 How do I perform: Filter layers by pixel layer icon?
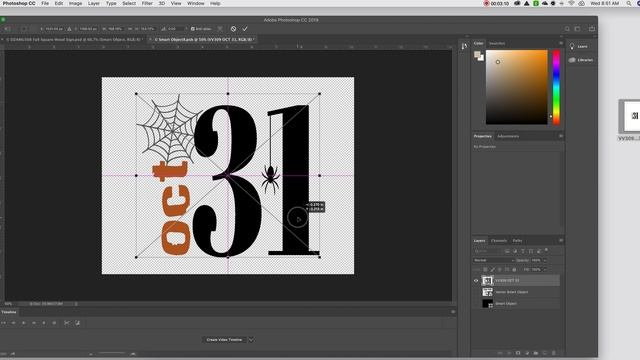[507, 251]
